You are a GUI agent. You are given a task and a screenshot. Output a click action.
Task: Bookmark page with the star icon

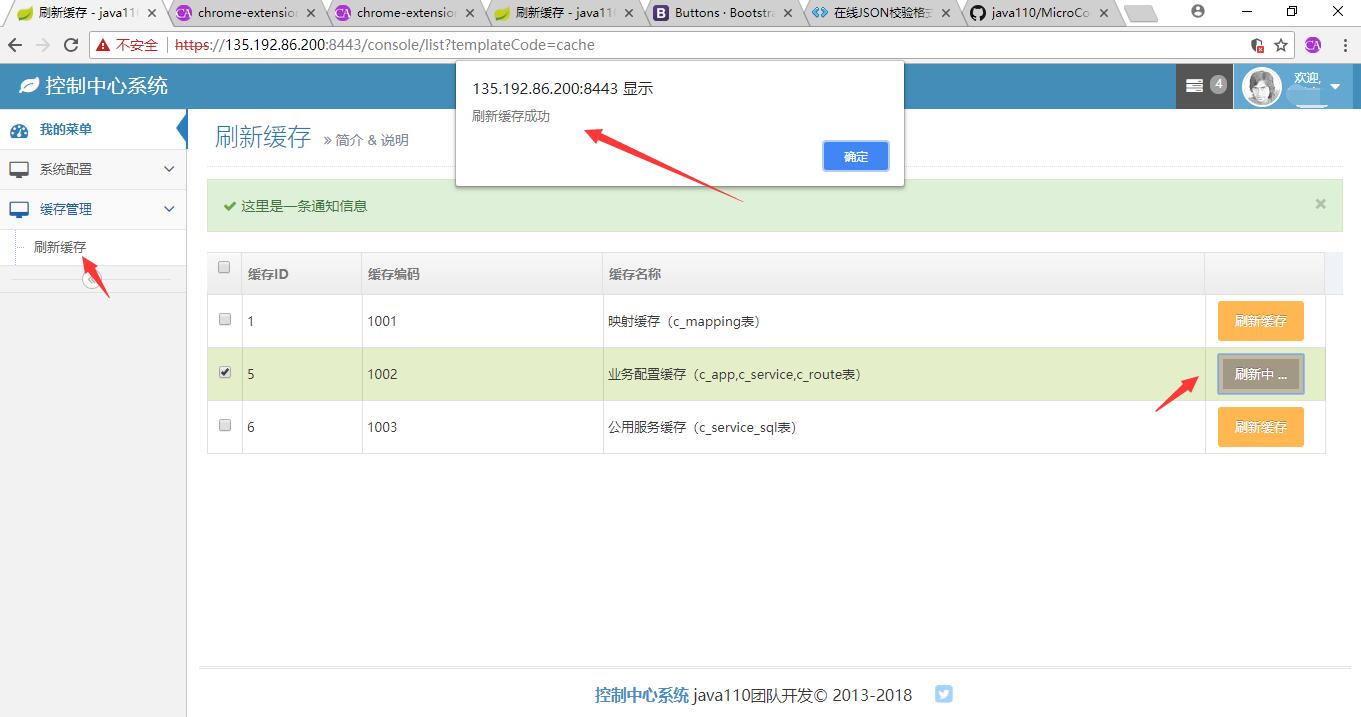click(1281, 45)
